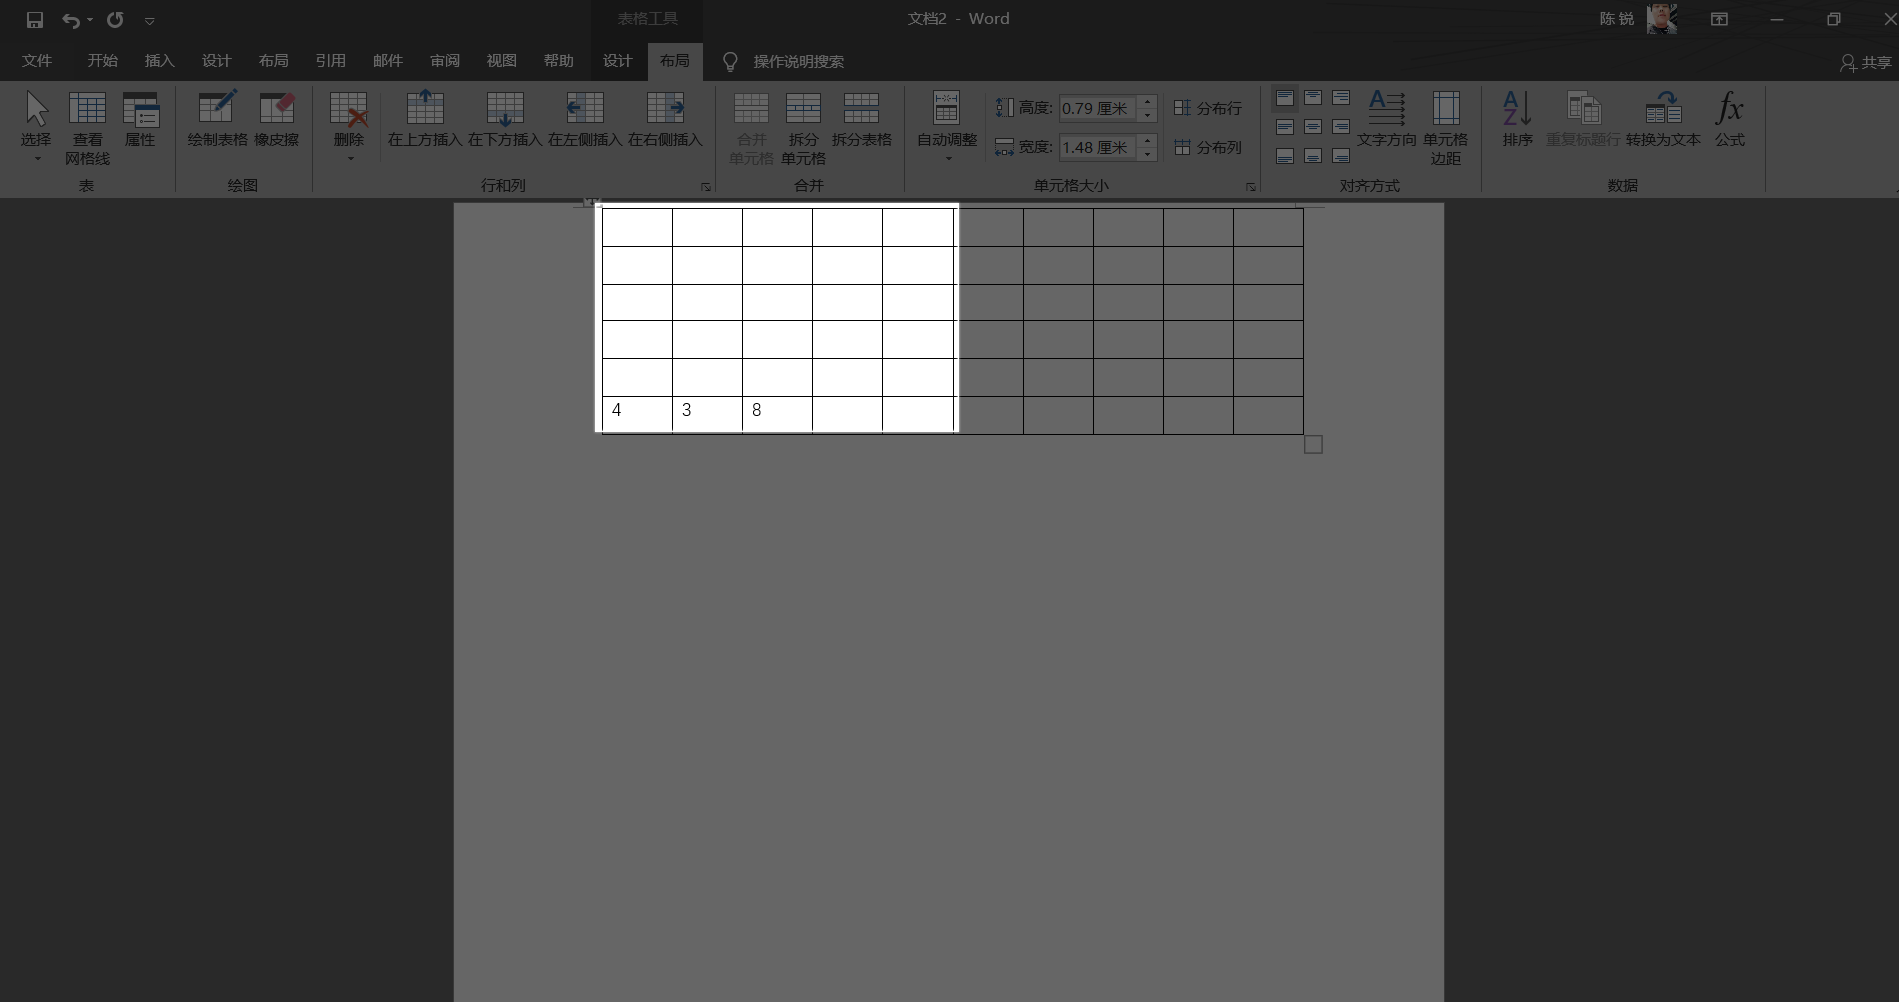Open the 选择 (Select) table dropdown
This screenshot has width=1899, height=1002.
pos(36,128)
